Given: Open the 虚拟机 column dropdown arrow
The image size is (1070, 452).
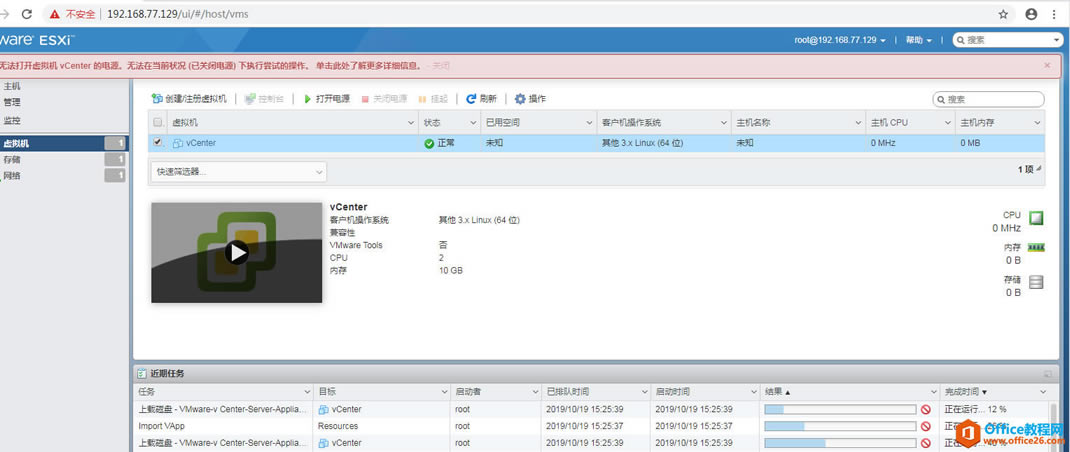Looking at the screenshot, I should (x=411, y=123).
